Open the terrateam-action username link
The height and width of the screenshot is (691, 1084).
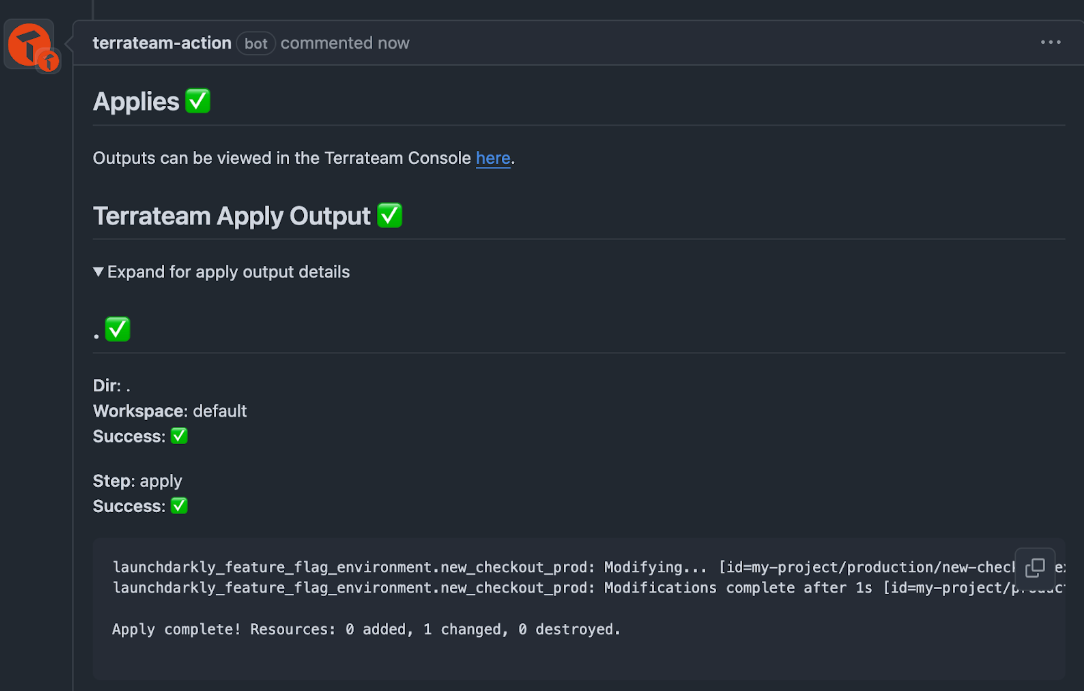[x=162, y=43]
